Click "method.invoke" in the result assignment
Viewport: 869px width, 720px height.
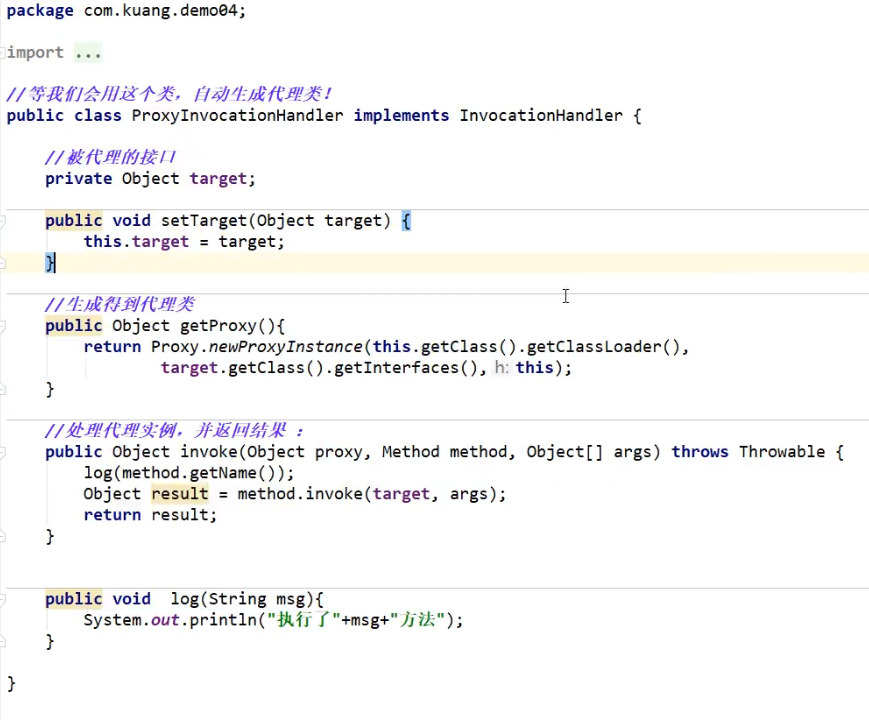300,494
